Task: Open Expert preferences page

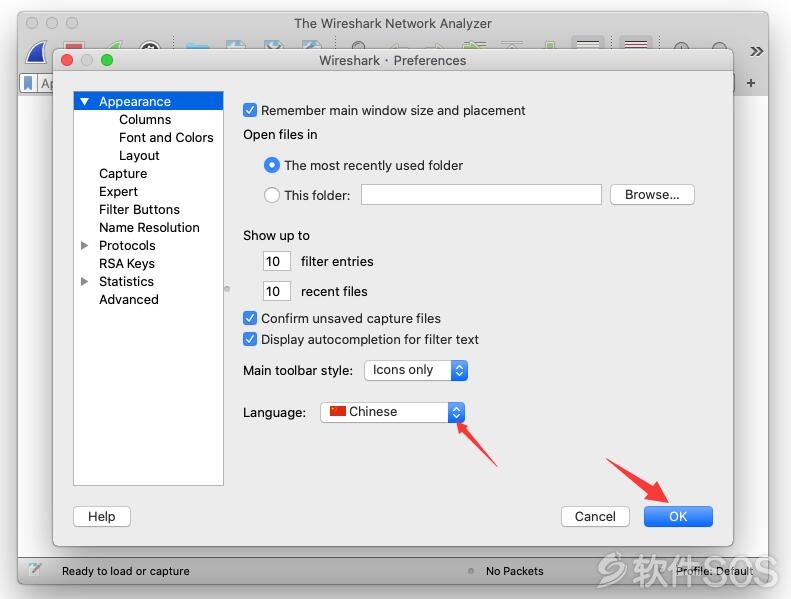Action: point(118,192)
